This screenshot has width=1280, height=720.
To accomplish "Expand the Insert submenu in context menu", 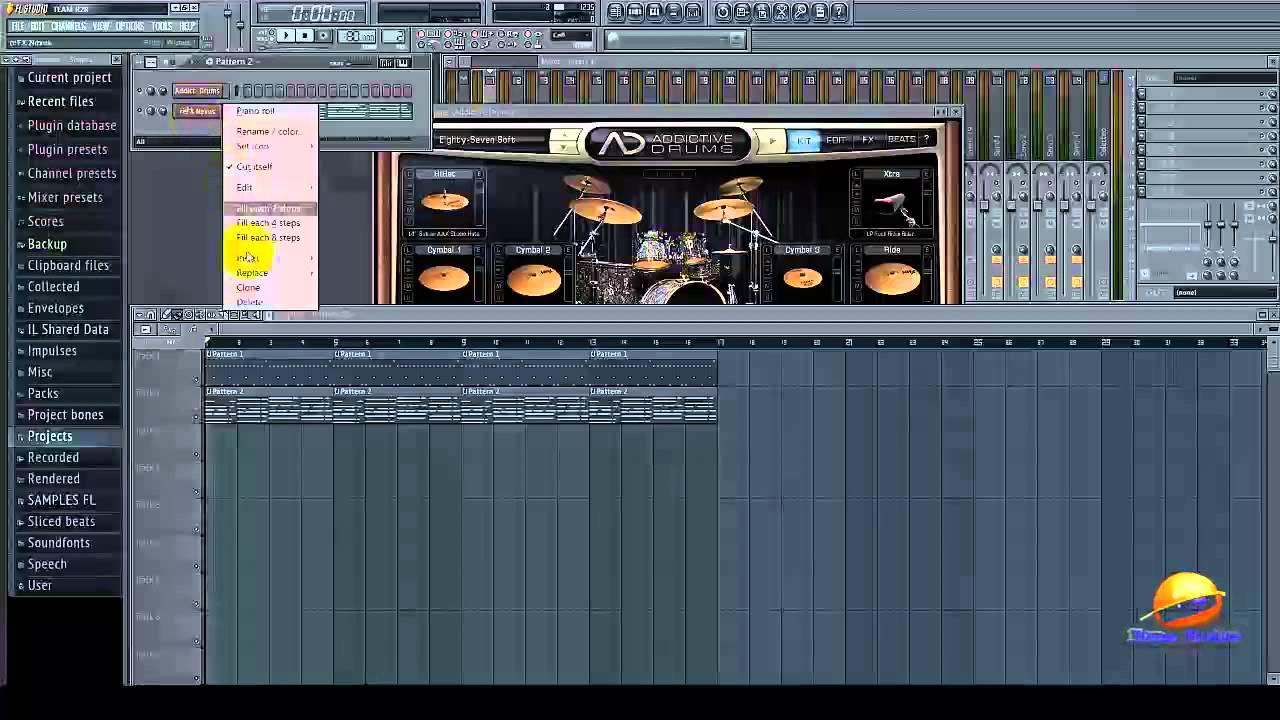I will (270, 258).
